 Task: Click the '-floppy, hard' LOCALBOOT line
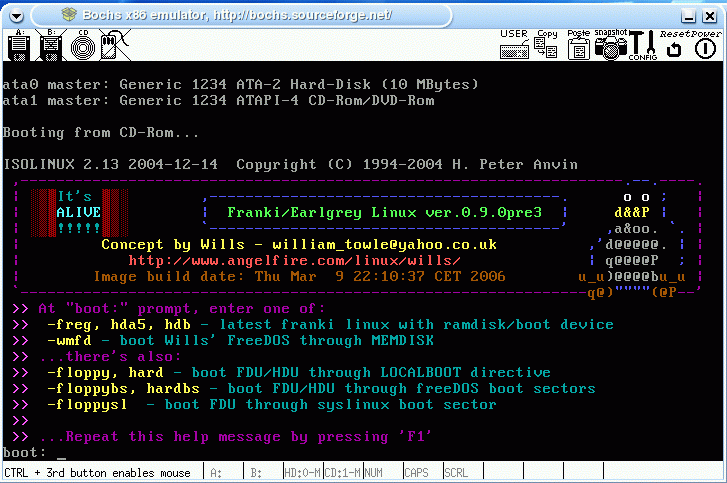(299, 372)
